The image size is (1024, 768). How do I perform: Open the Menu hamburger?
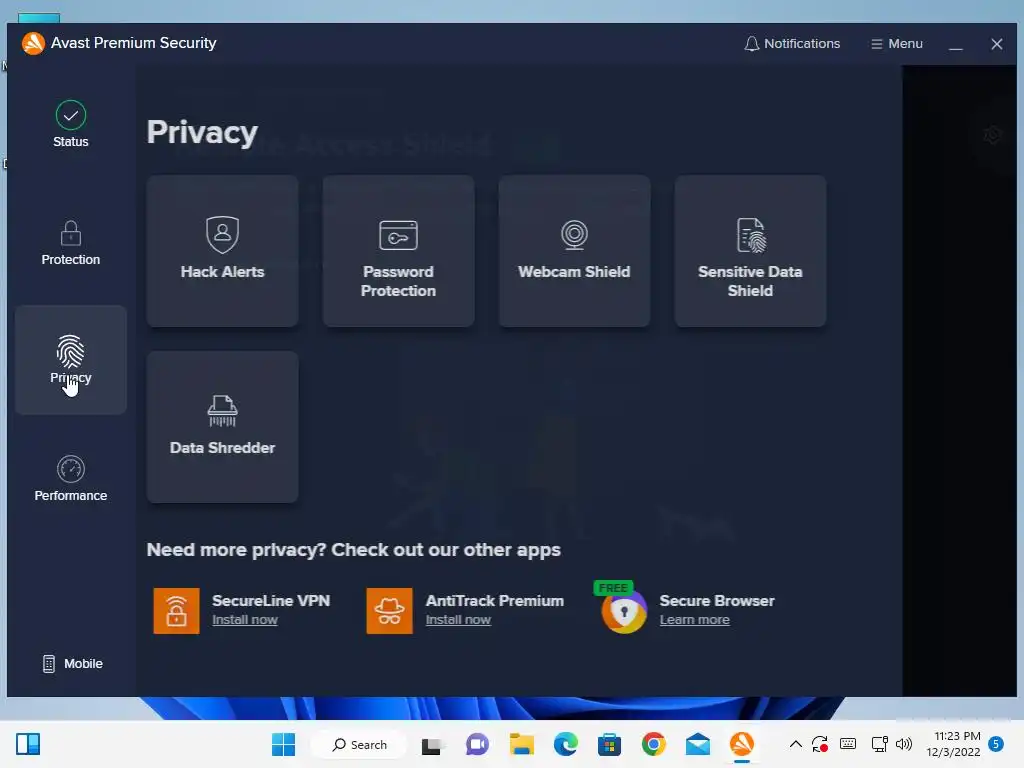[897, 44]
